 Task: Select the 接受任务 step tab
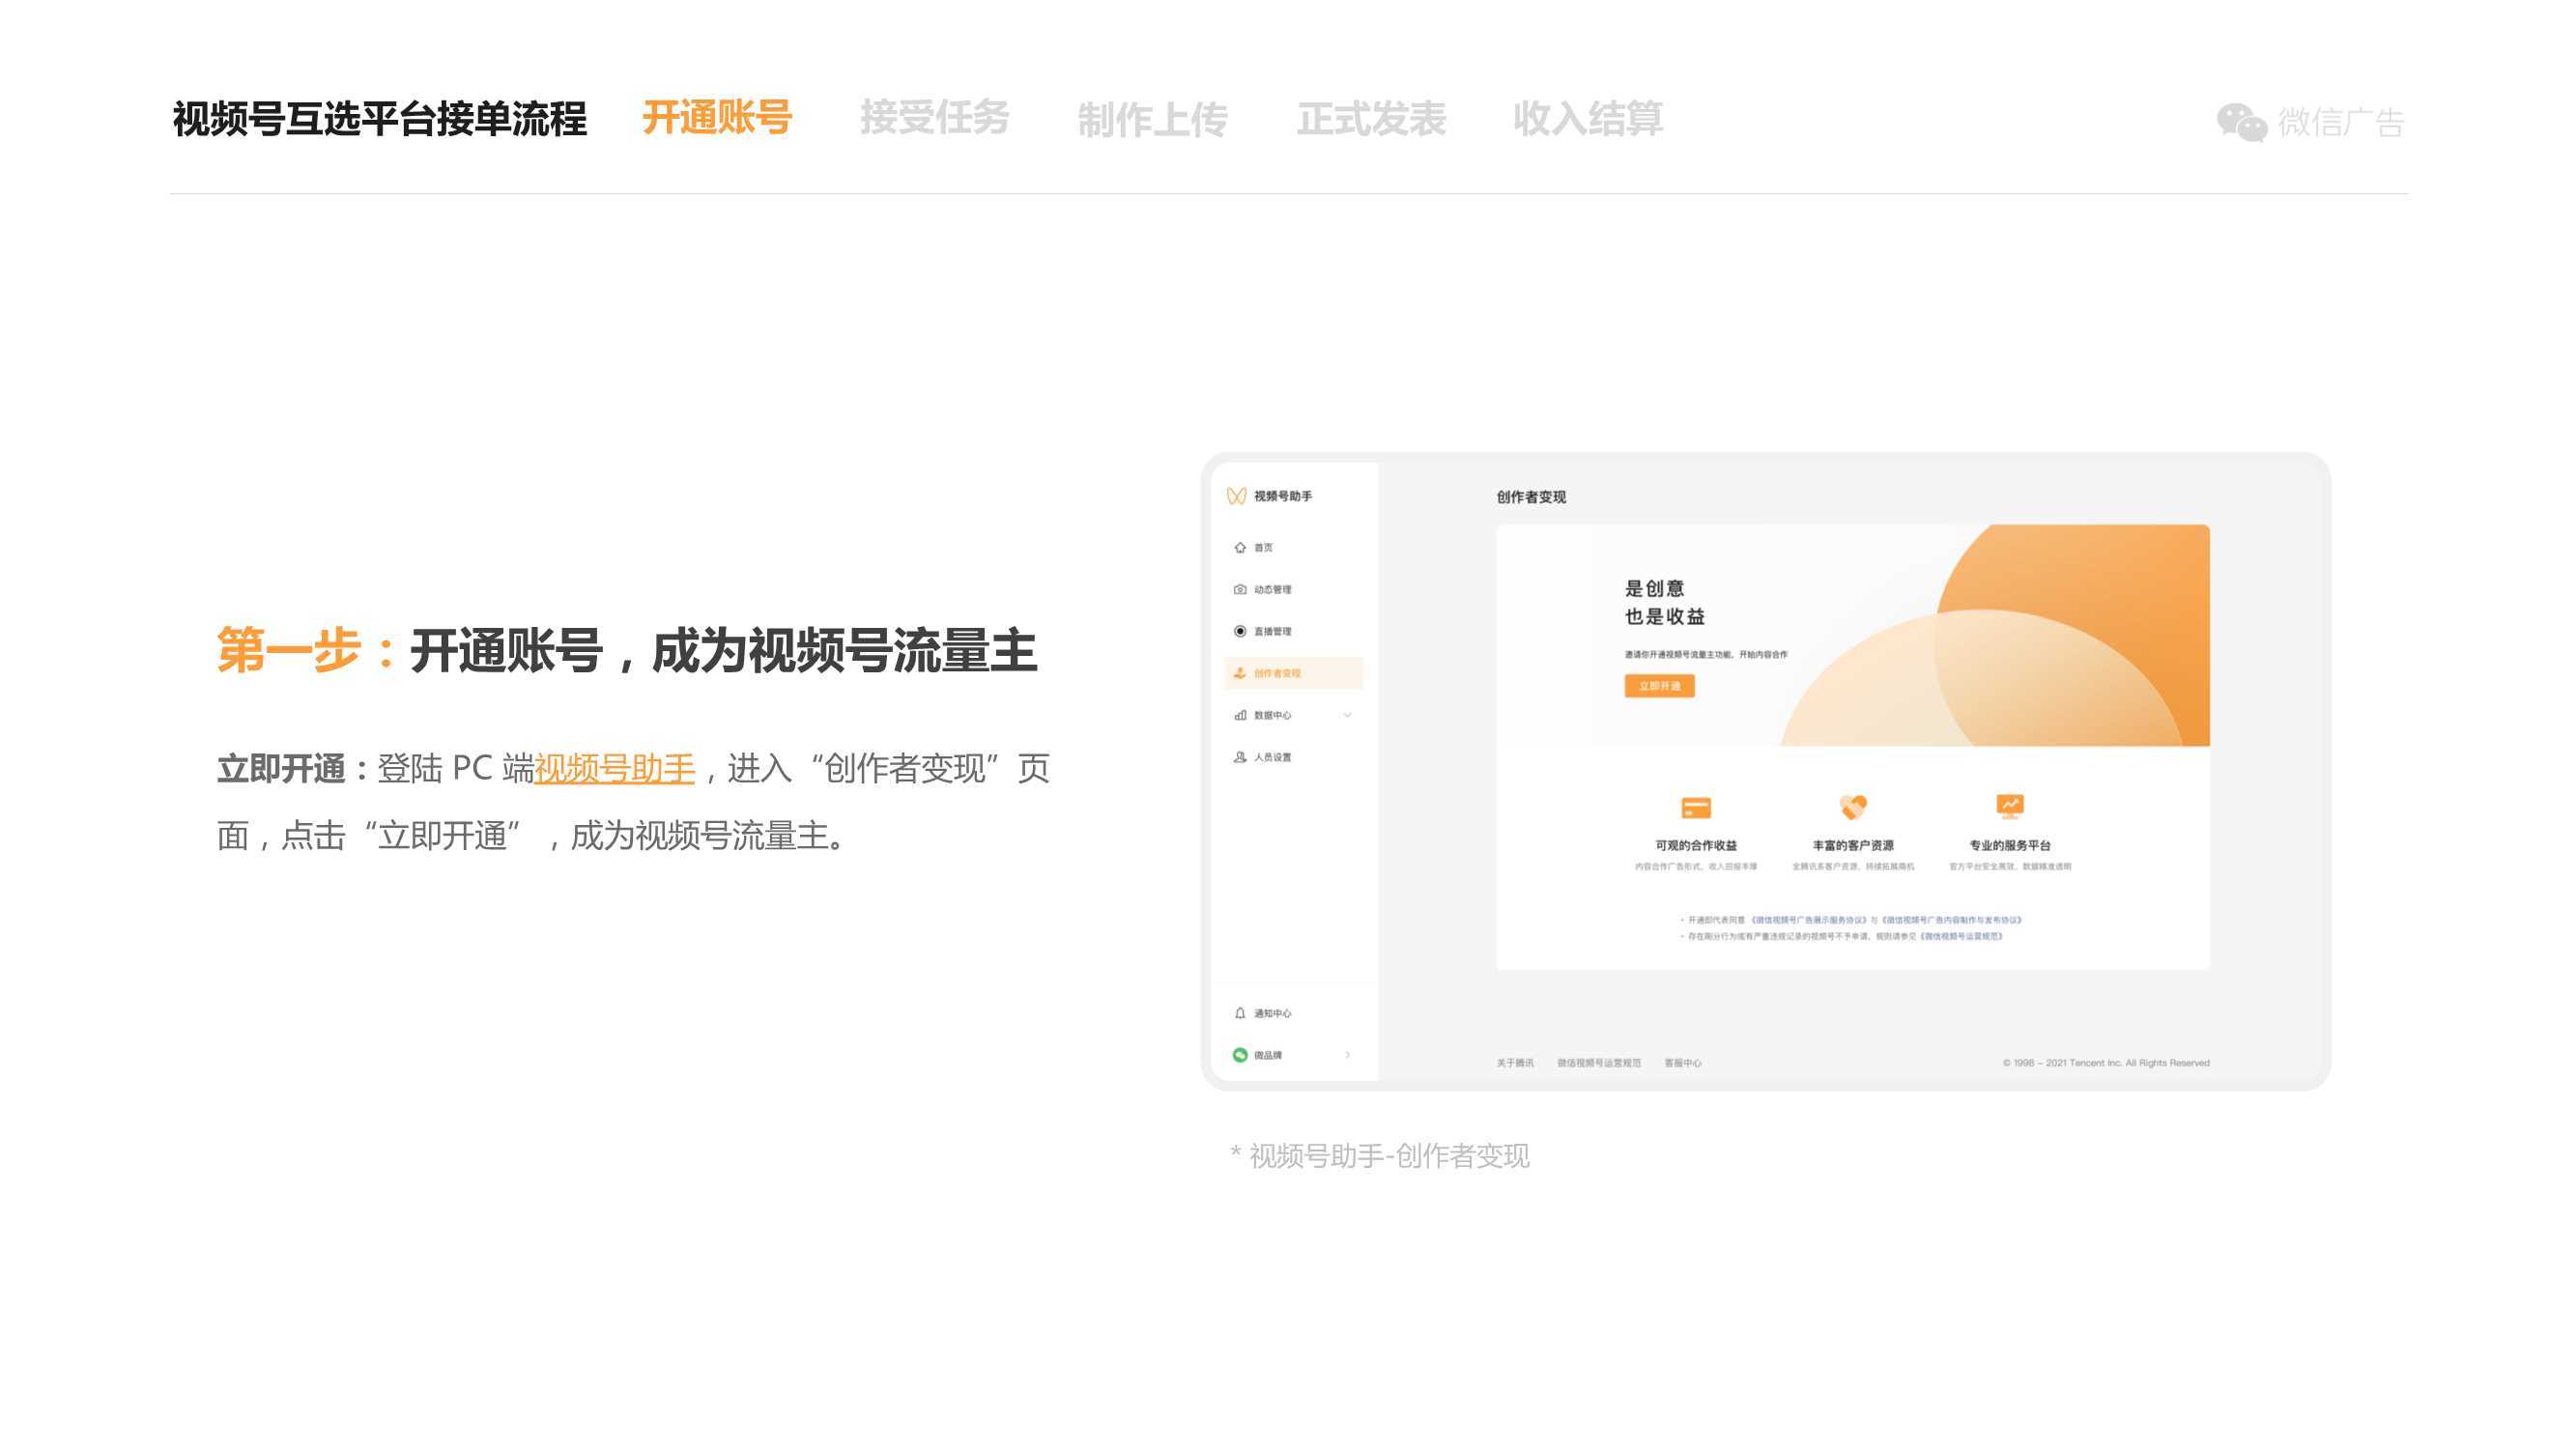934,118
